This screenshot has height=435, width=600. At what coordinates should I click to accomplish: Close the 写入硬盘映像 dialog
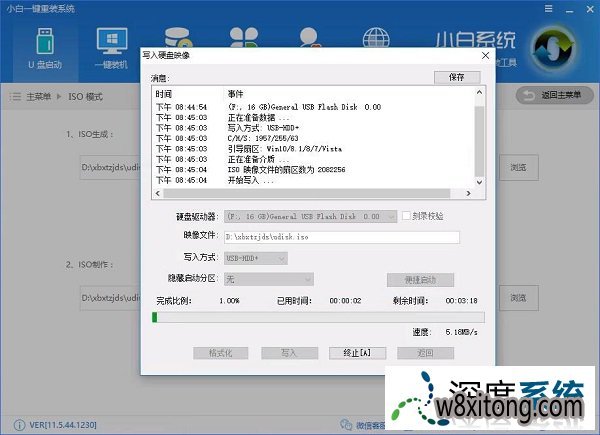486,55
